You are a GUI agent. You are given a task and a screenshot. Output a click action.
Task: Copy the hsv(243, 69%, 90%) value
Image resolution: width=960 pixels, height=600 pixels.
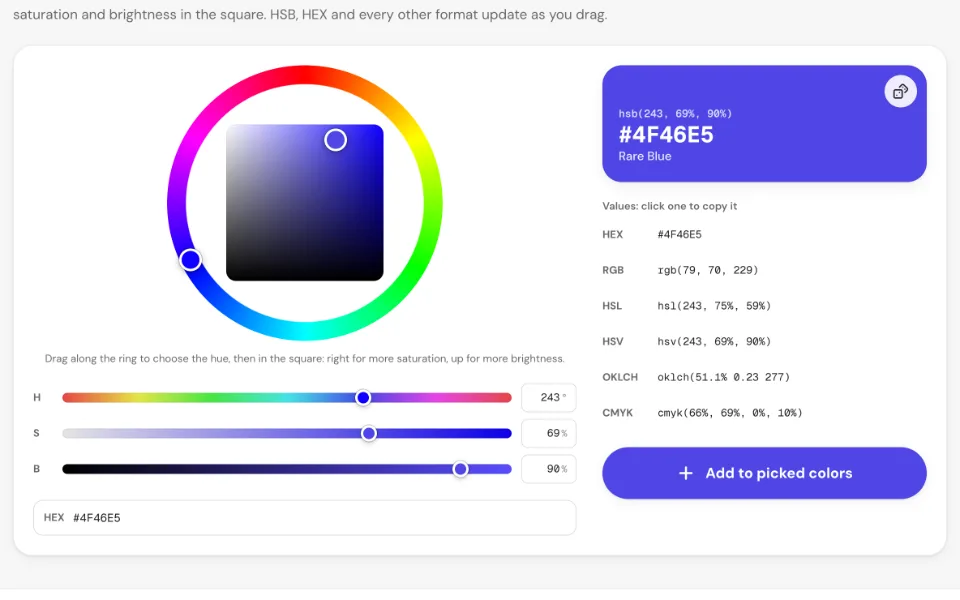coord(714,341)
